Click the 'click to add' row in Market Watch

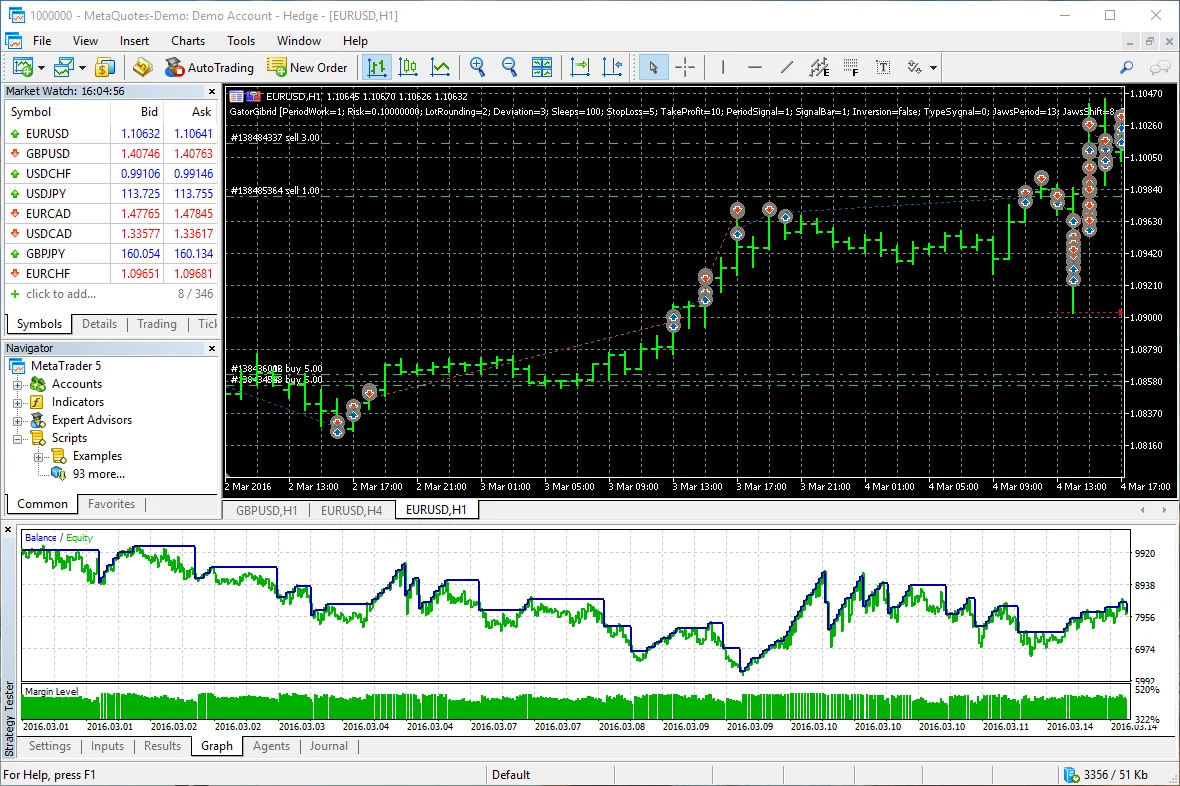click(58, 293)
